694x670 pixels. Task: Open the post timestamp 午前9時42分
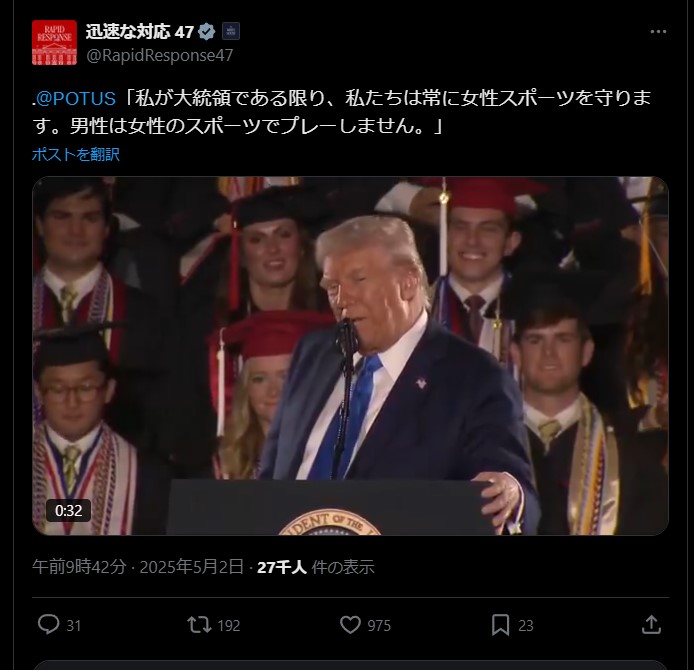tap(79, 567)
